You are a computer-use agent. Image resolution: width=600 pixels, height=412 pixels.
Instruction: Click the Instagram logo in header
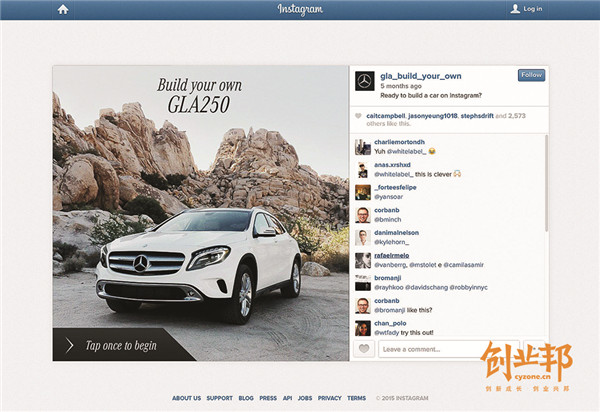(x=300, y=9)
